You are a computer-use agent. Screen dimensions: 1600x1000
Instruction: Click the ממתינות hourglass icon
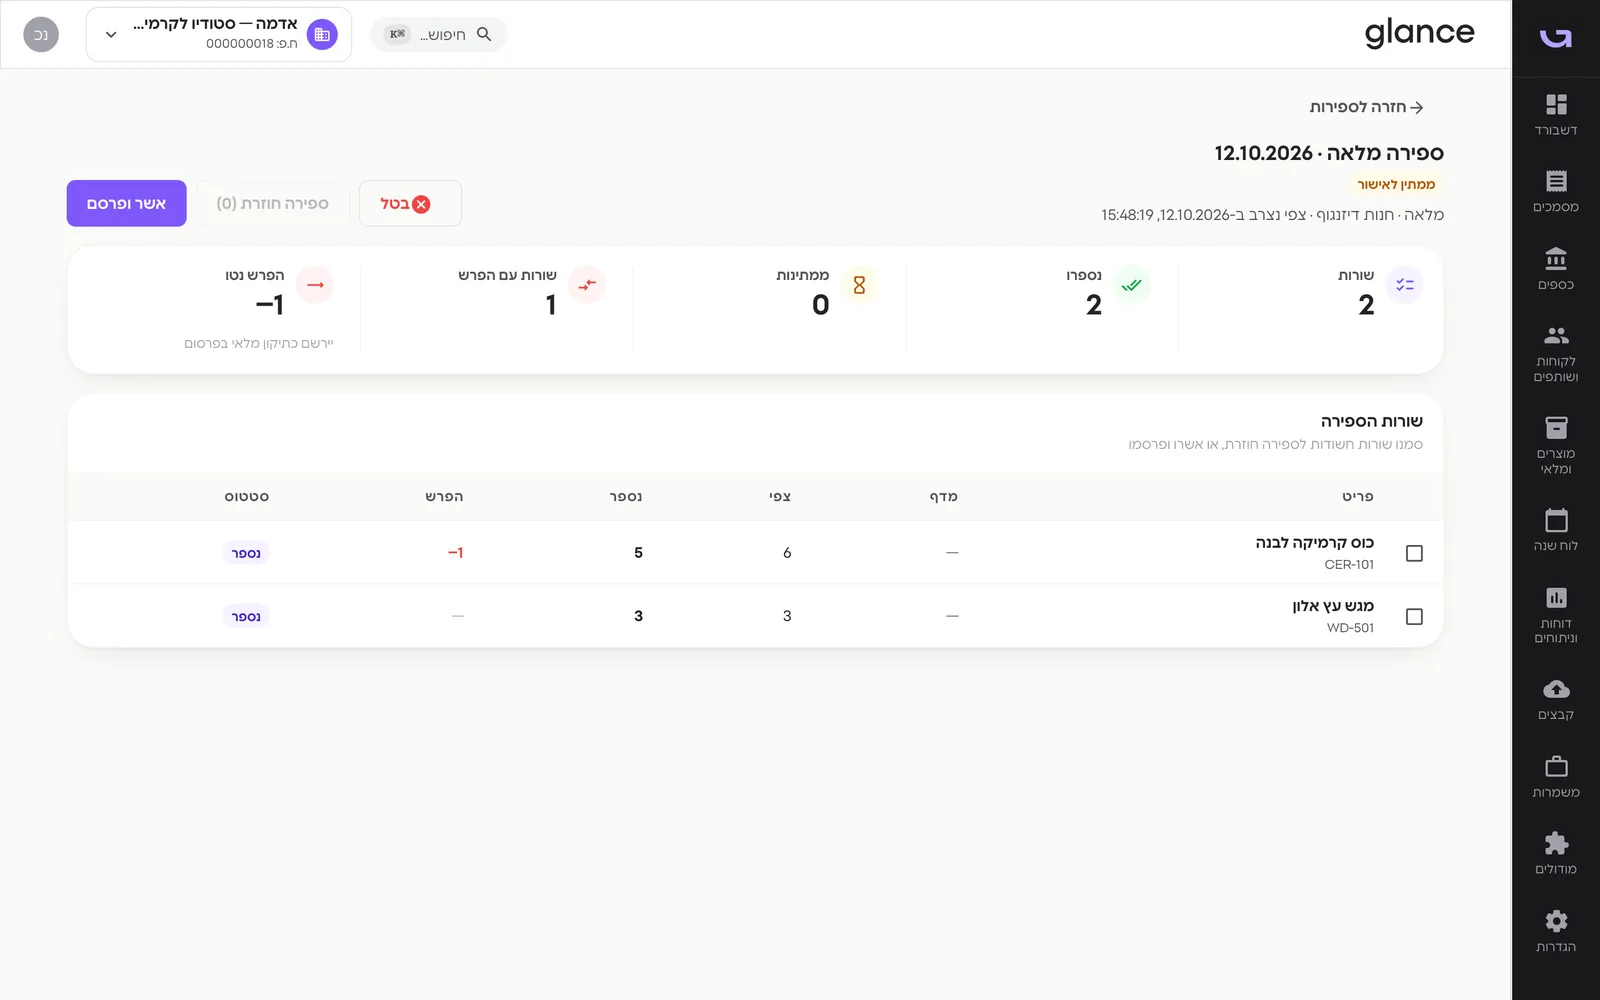[859, 285]
